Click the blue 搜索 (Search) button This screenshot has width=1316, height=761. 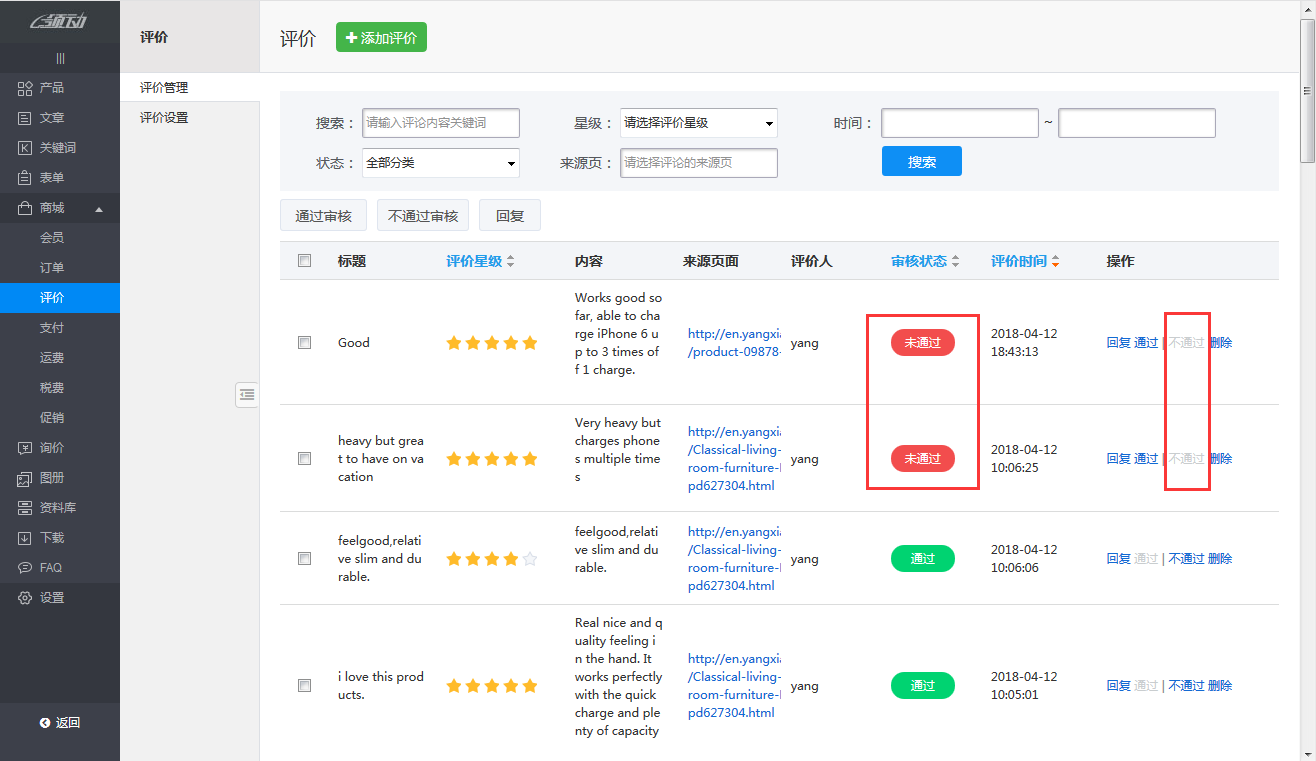[921, 161]
